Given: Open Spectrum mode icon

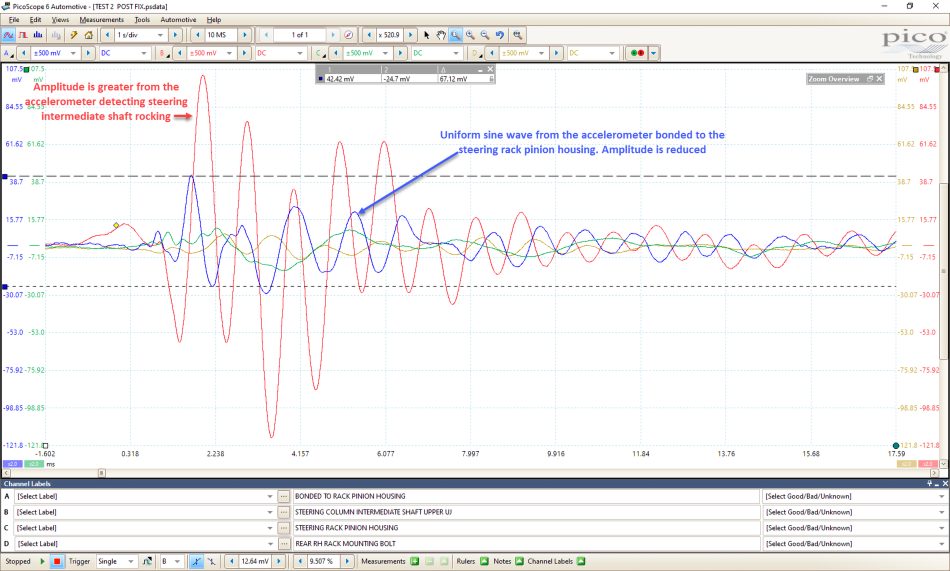Looking at the screenshot, I should pyautogui.click(x=38, y=35).
